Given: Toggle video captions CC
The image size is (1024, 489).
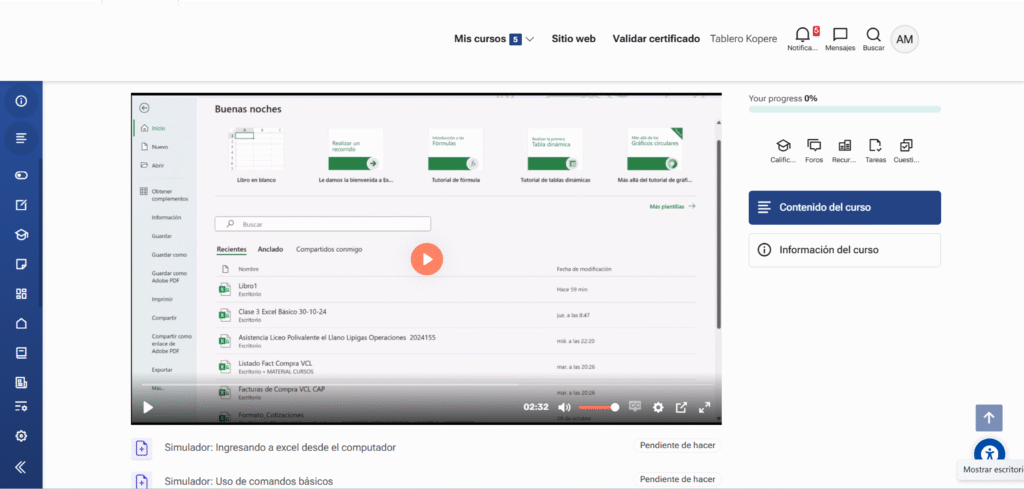Looking at the screenshot, I should [635, 407].
